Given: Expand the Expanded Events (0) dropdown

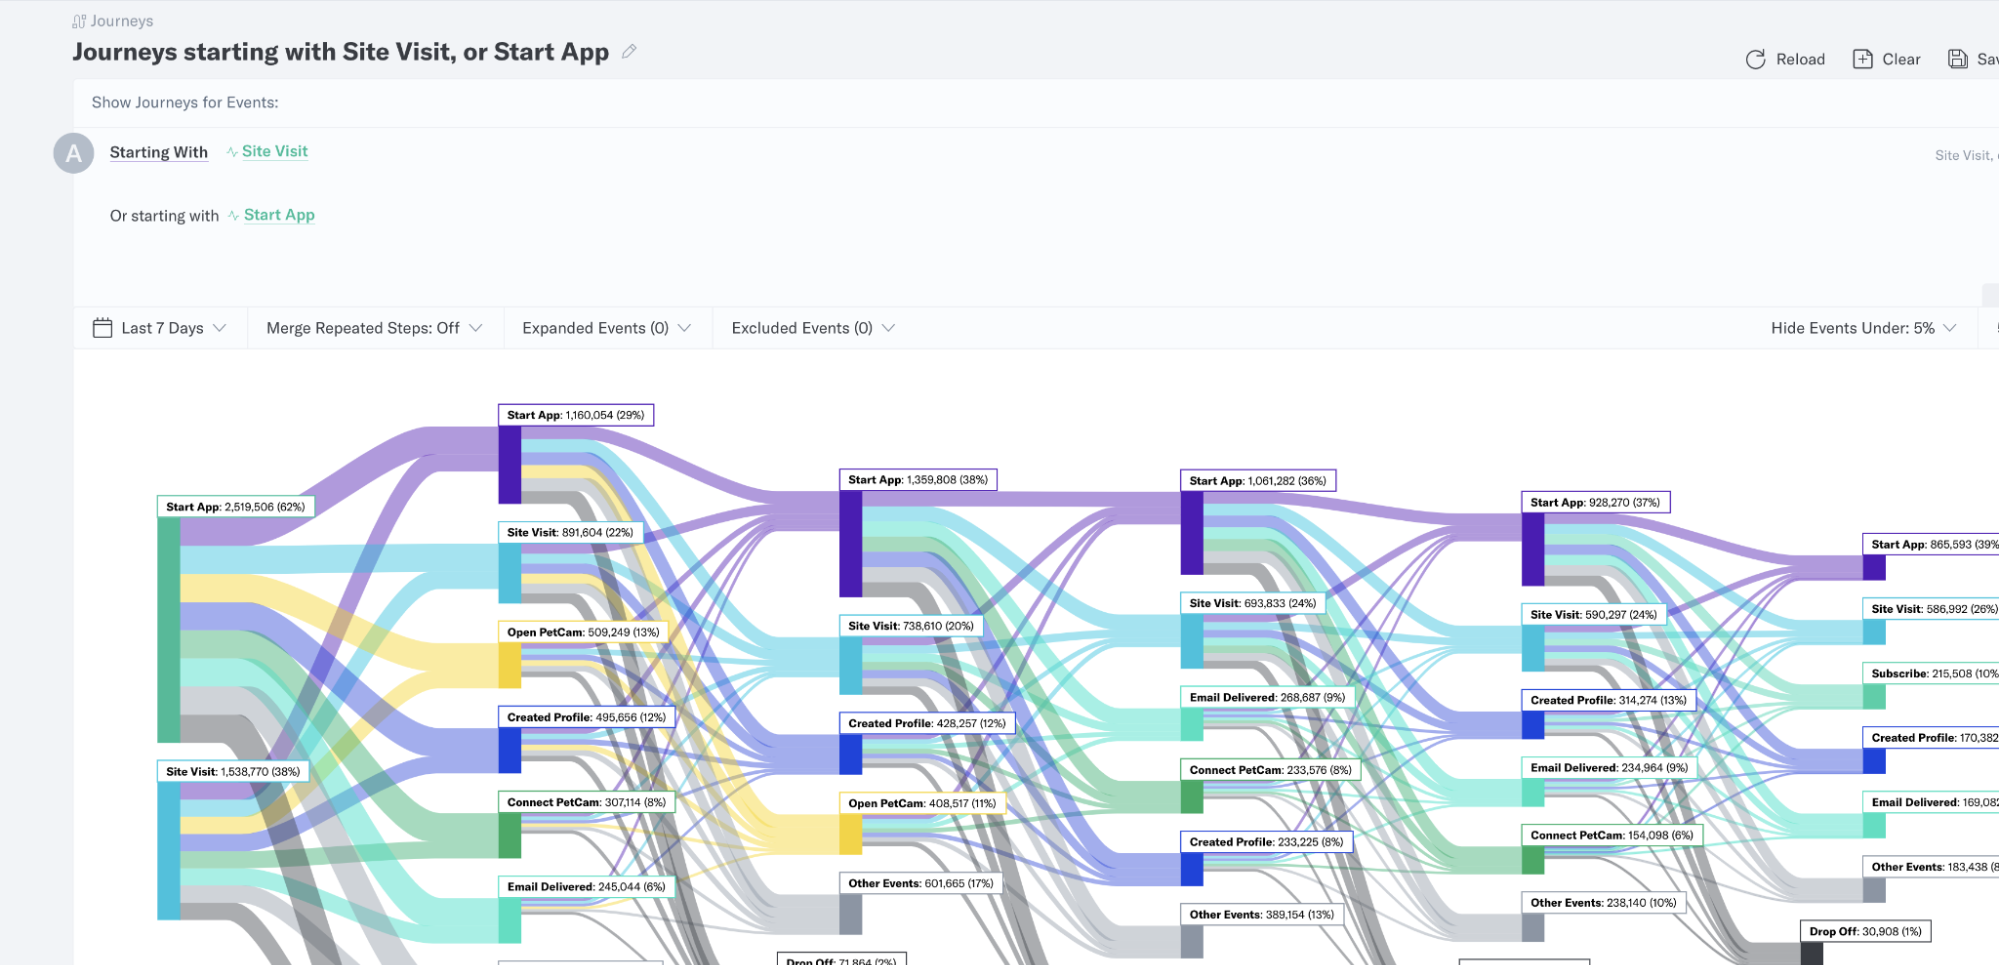Looking at the screenshot, I should pos(606,328).
